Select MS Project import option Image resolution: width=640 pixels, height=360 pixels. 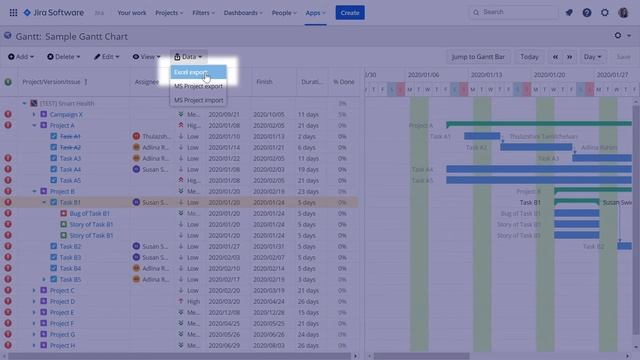[x=198, y=100]
